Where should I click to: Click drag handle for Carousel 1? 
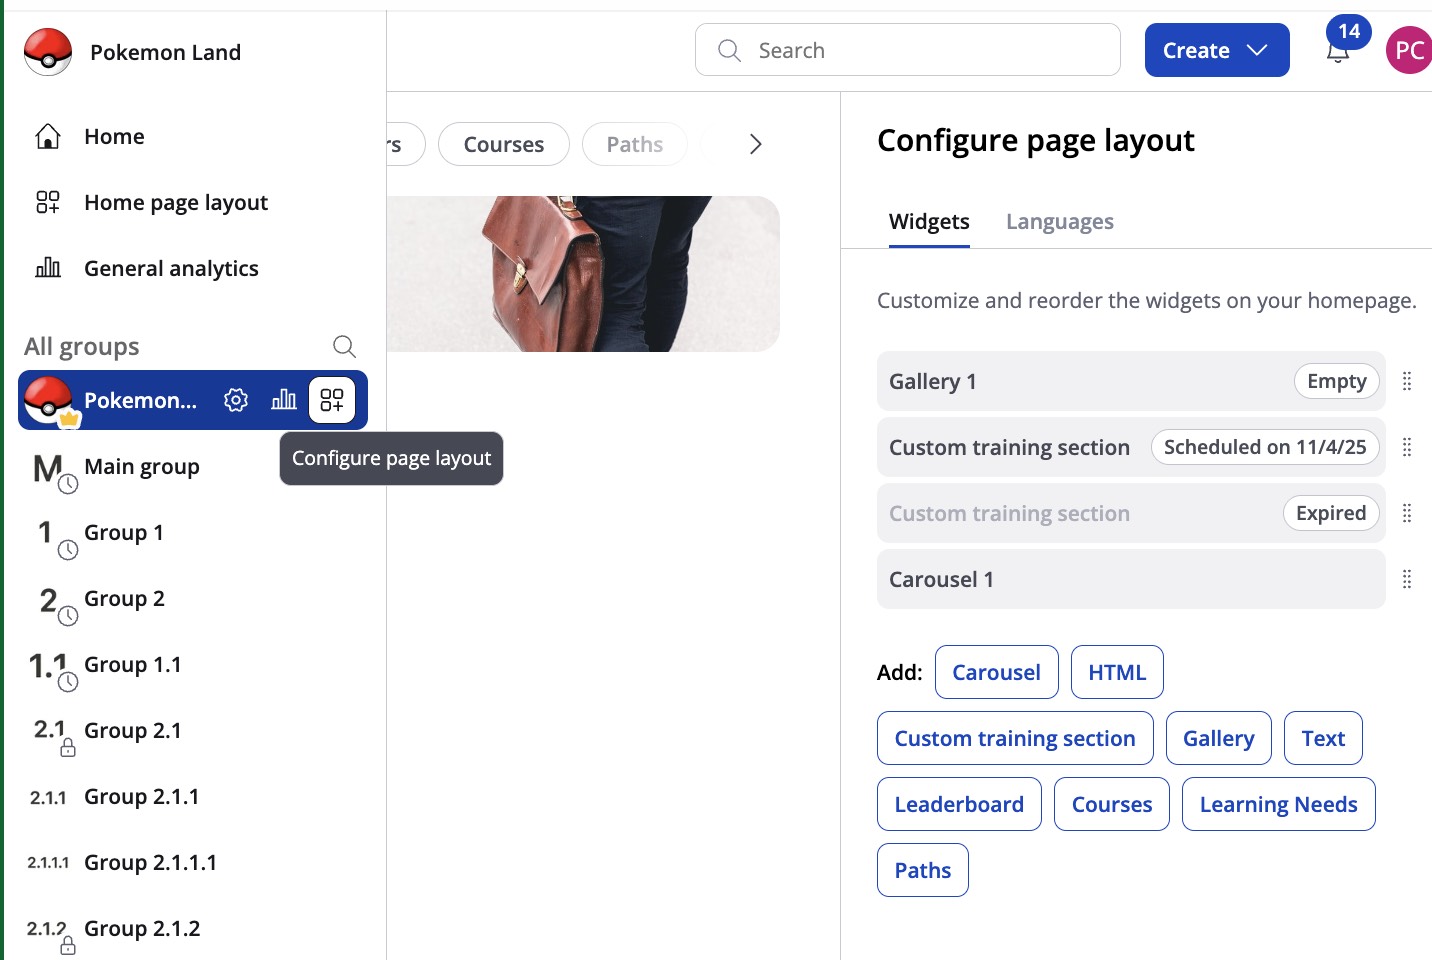pyautogui.click(x=1407, y=579)
